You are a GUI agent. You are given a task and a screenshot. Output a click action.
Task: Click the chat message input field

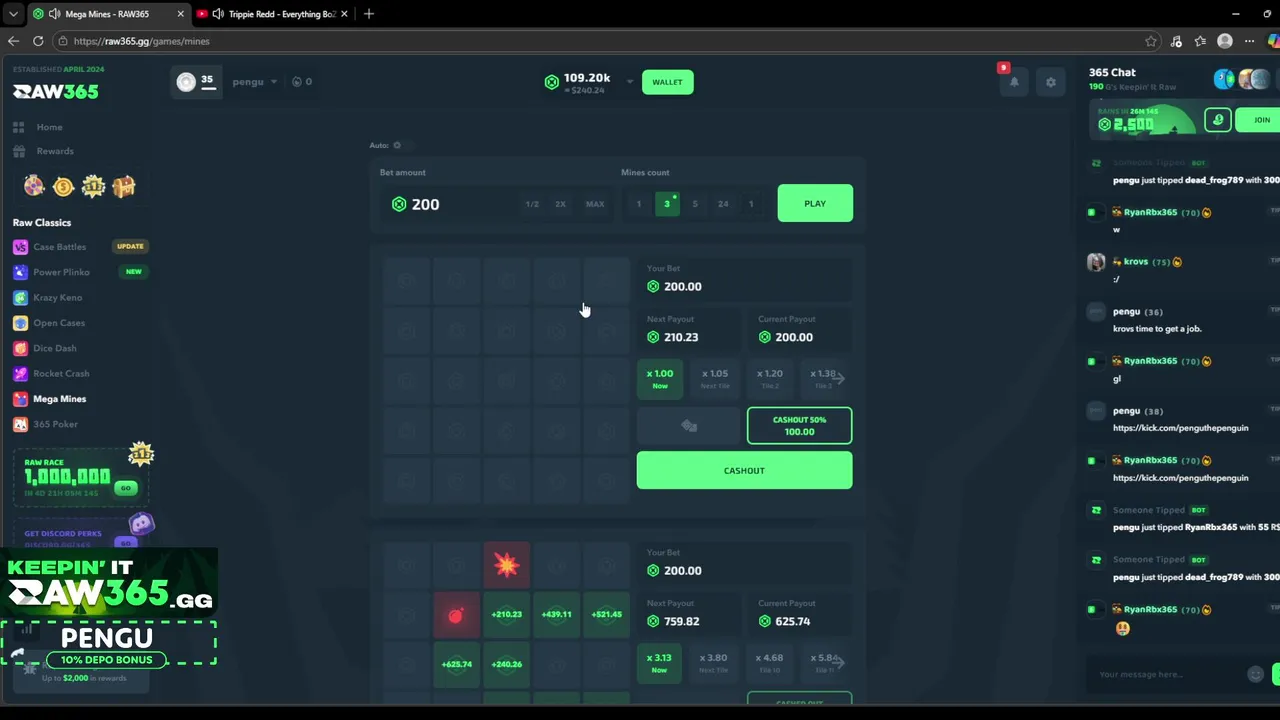pos(1166,674)
